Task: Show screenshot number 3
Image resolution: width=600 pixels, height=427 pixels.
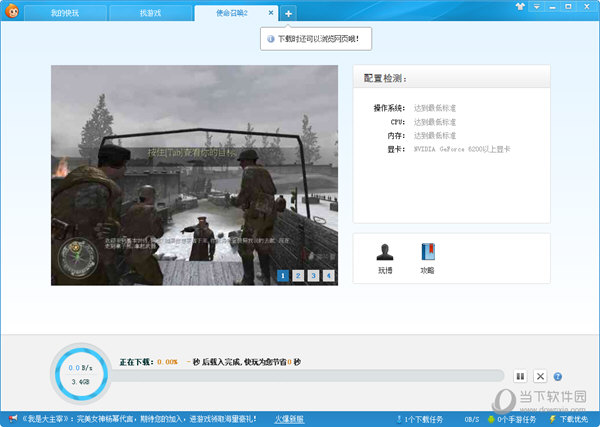Action: pyautogui.click(x=313, y=275)
